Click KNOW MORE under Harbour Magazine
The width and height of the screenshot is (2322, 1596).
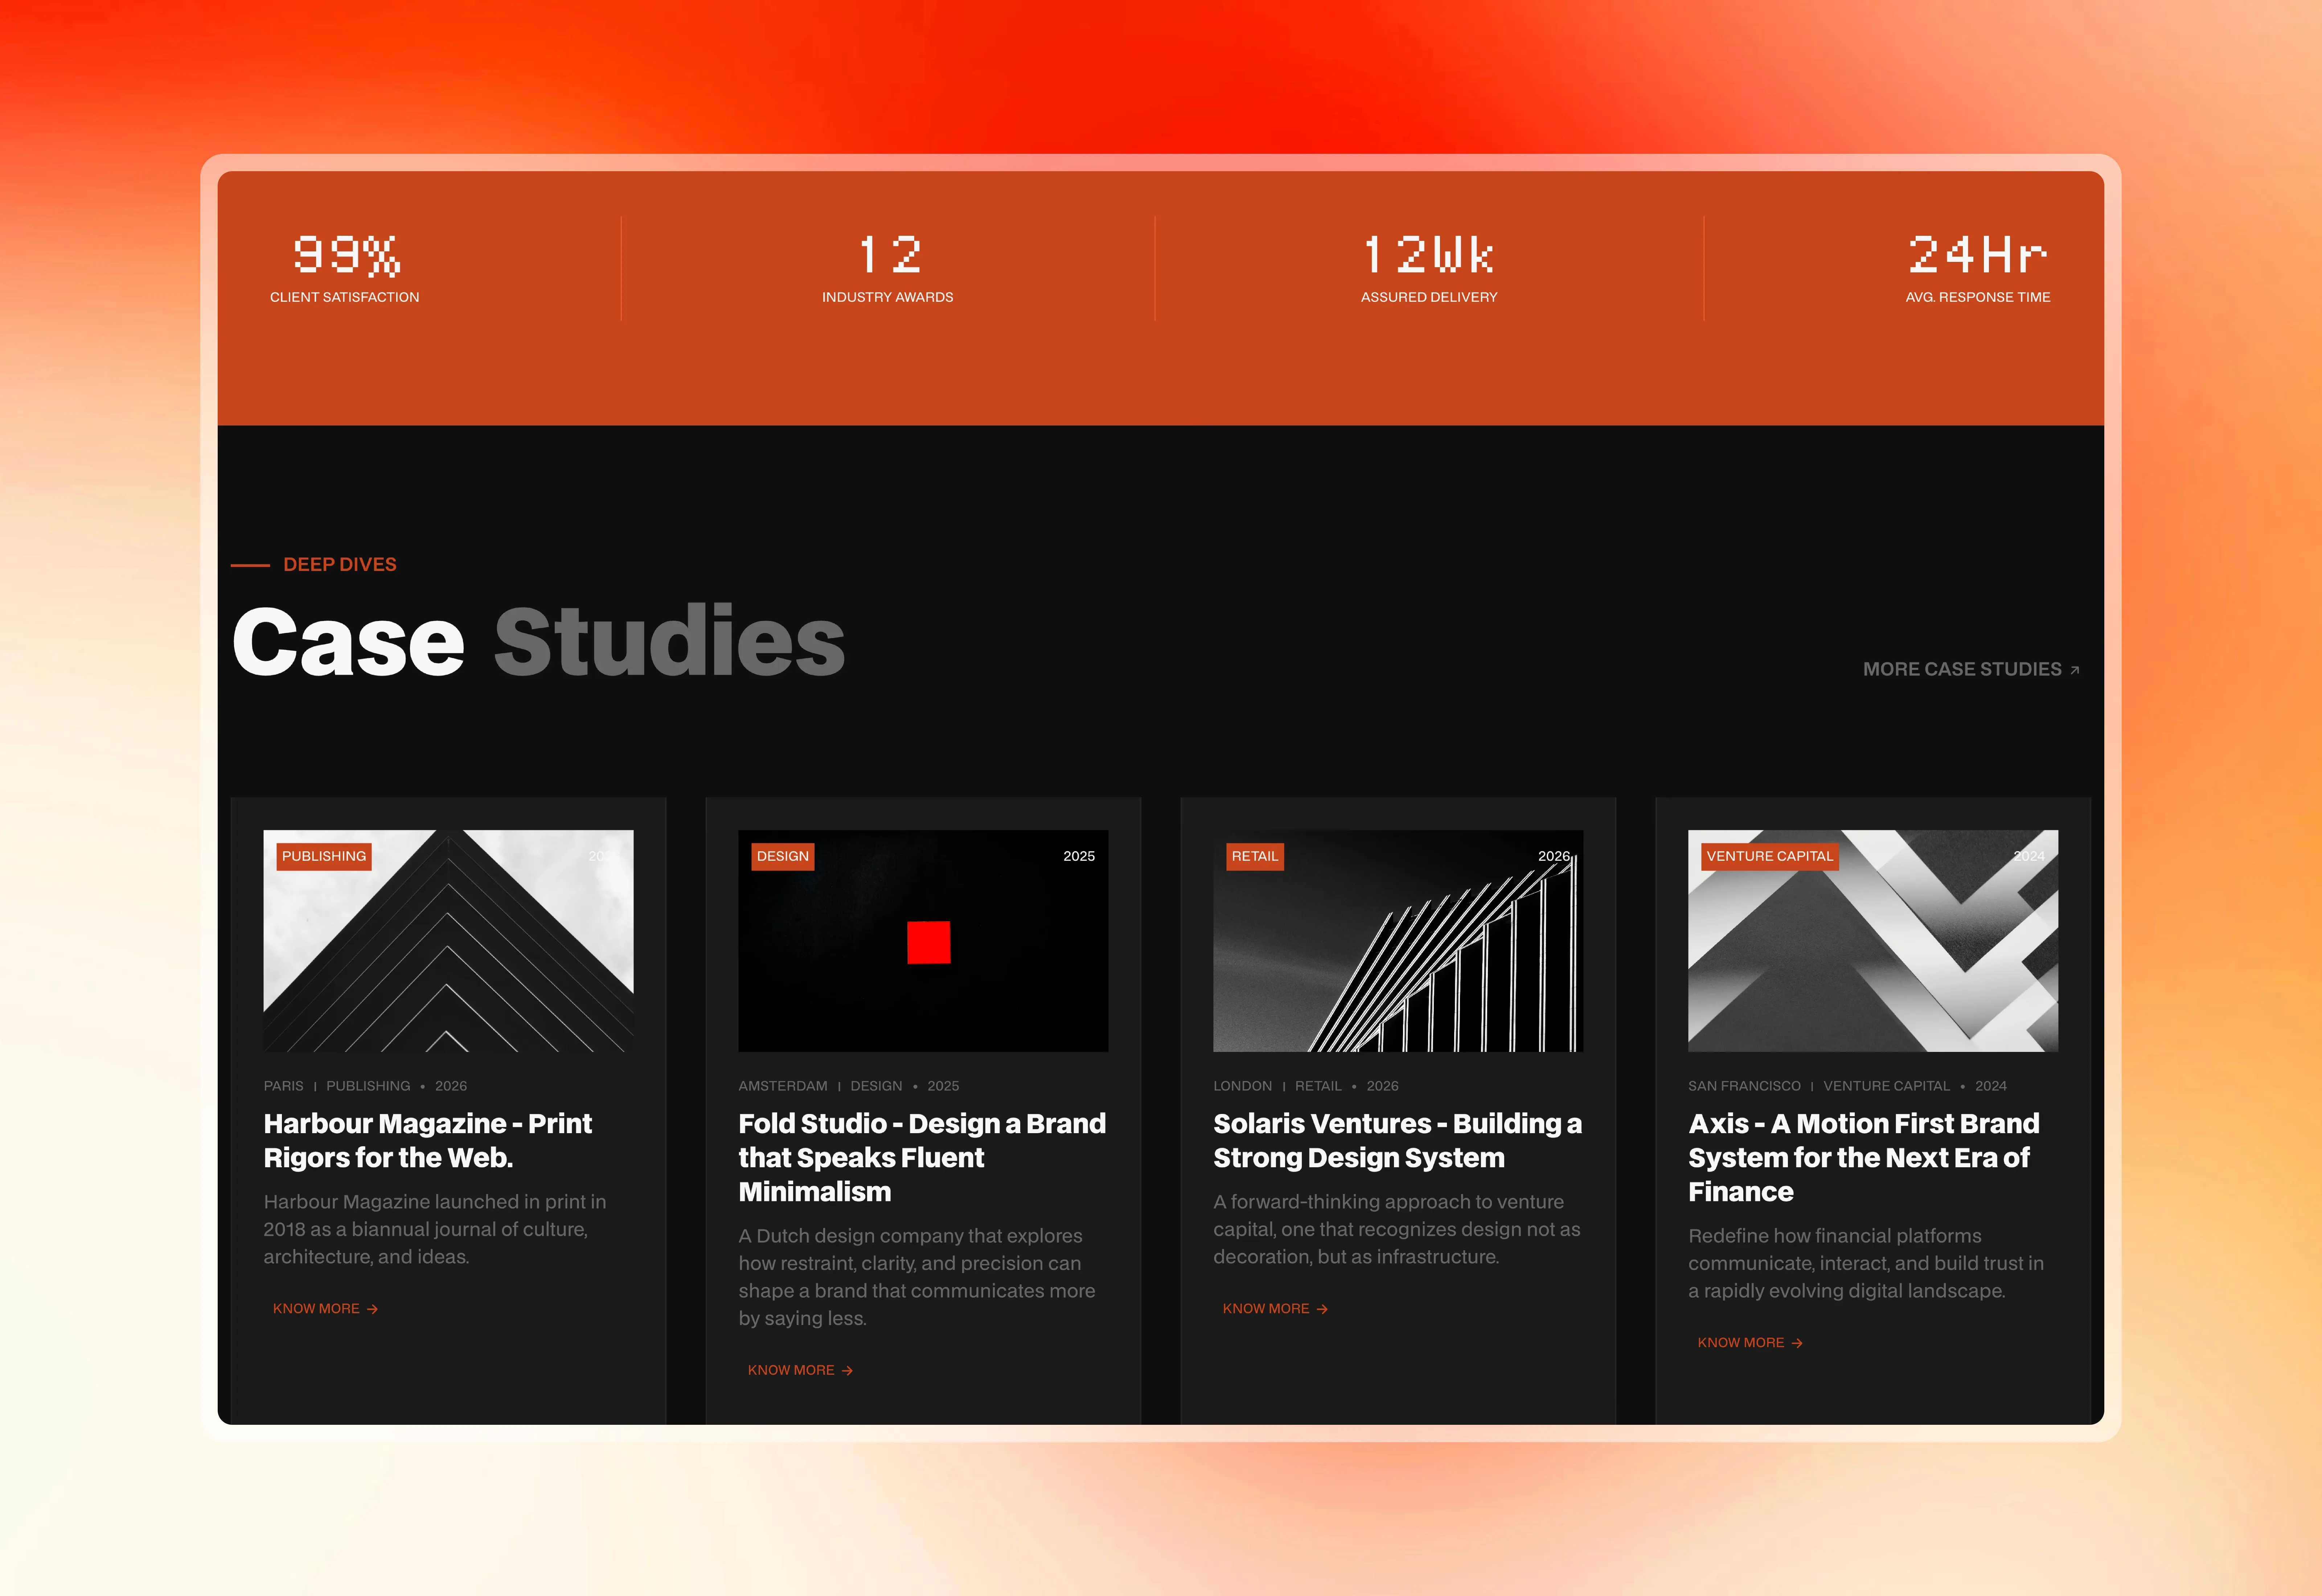316,1308
